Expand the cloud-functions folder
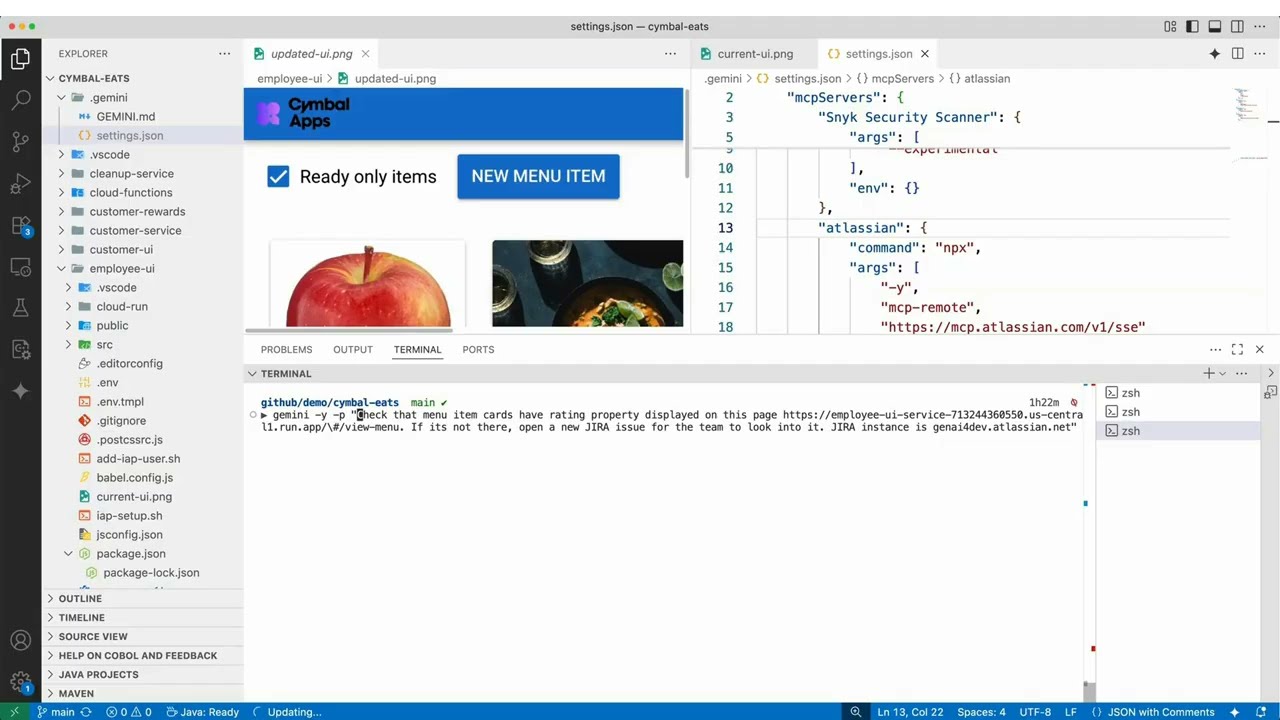 (61, 192)
